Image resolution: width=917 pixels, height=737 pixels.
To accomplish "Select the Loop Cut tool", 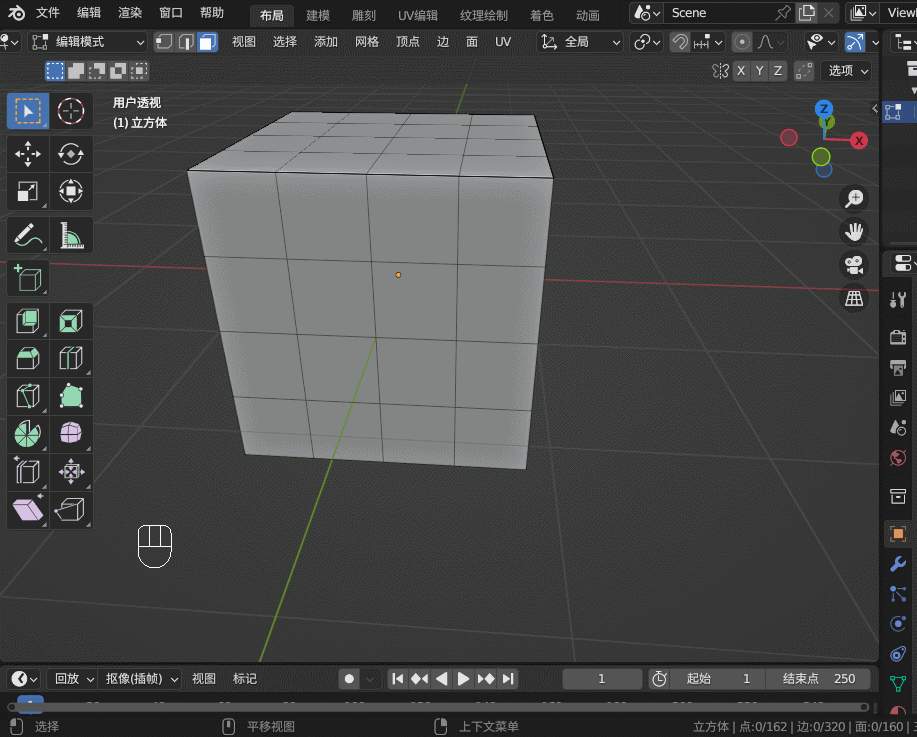I will 71,358.
